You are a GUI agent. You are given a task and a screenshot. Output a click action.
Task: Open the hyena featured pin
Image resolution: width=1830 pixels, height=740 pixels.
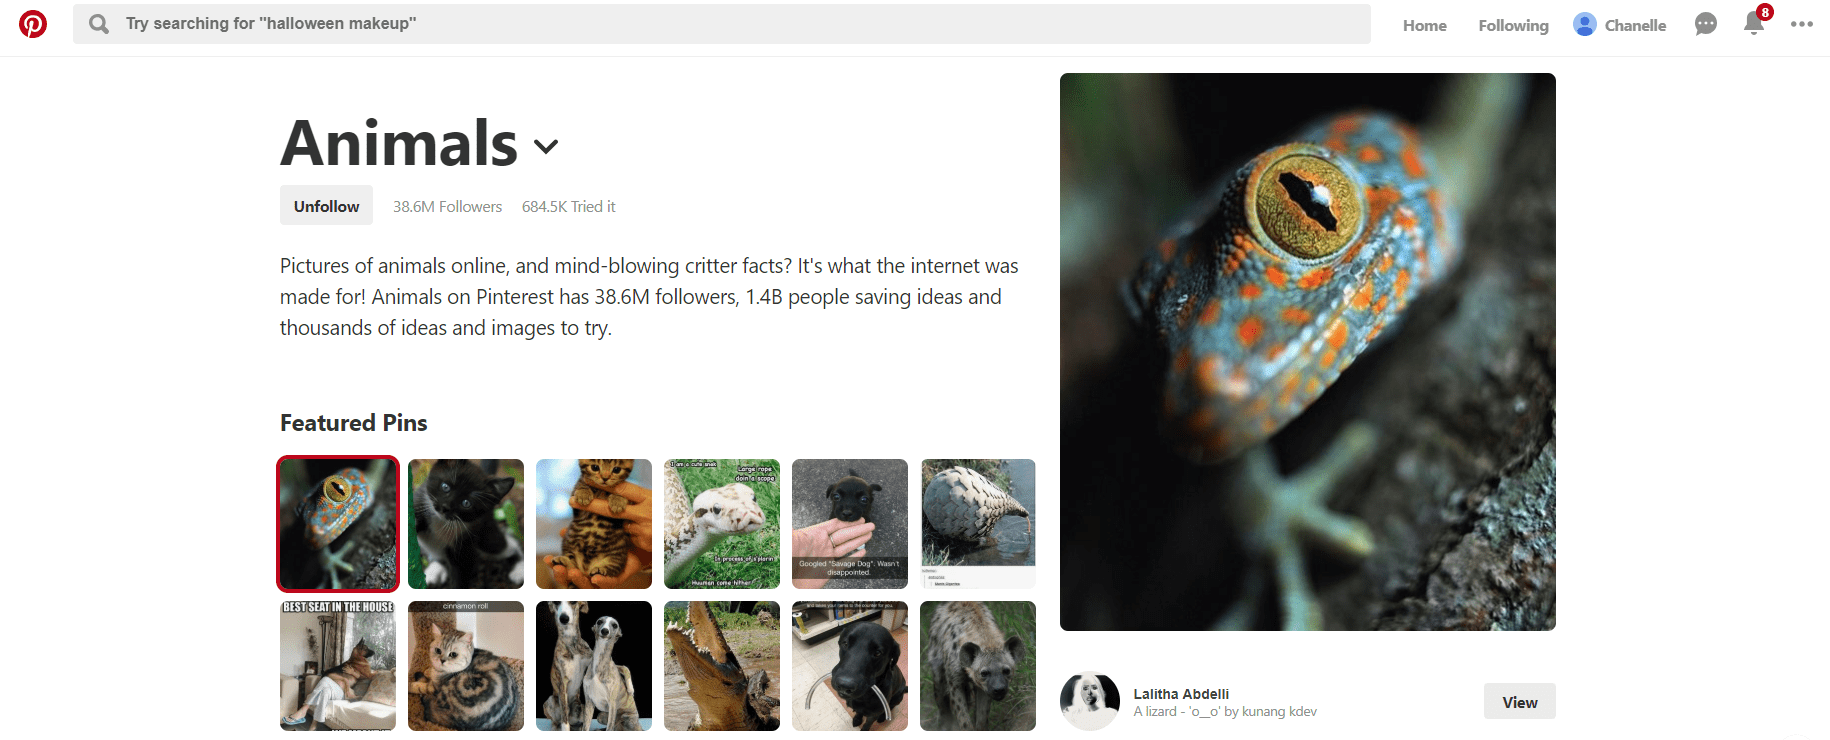pyautogui.click(x=978, y=666)
